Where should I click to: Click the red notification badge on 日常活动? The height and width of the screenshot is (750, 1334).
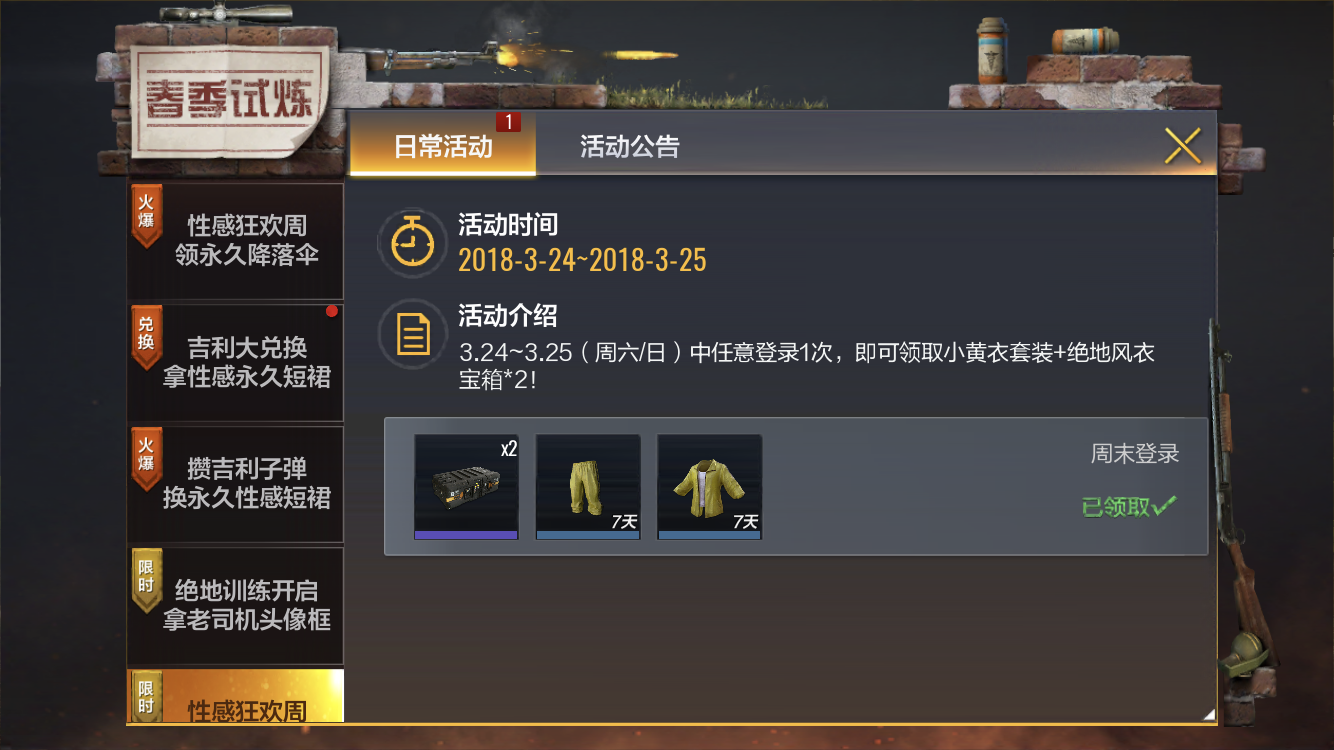(508, 122)
